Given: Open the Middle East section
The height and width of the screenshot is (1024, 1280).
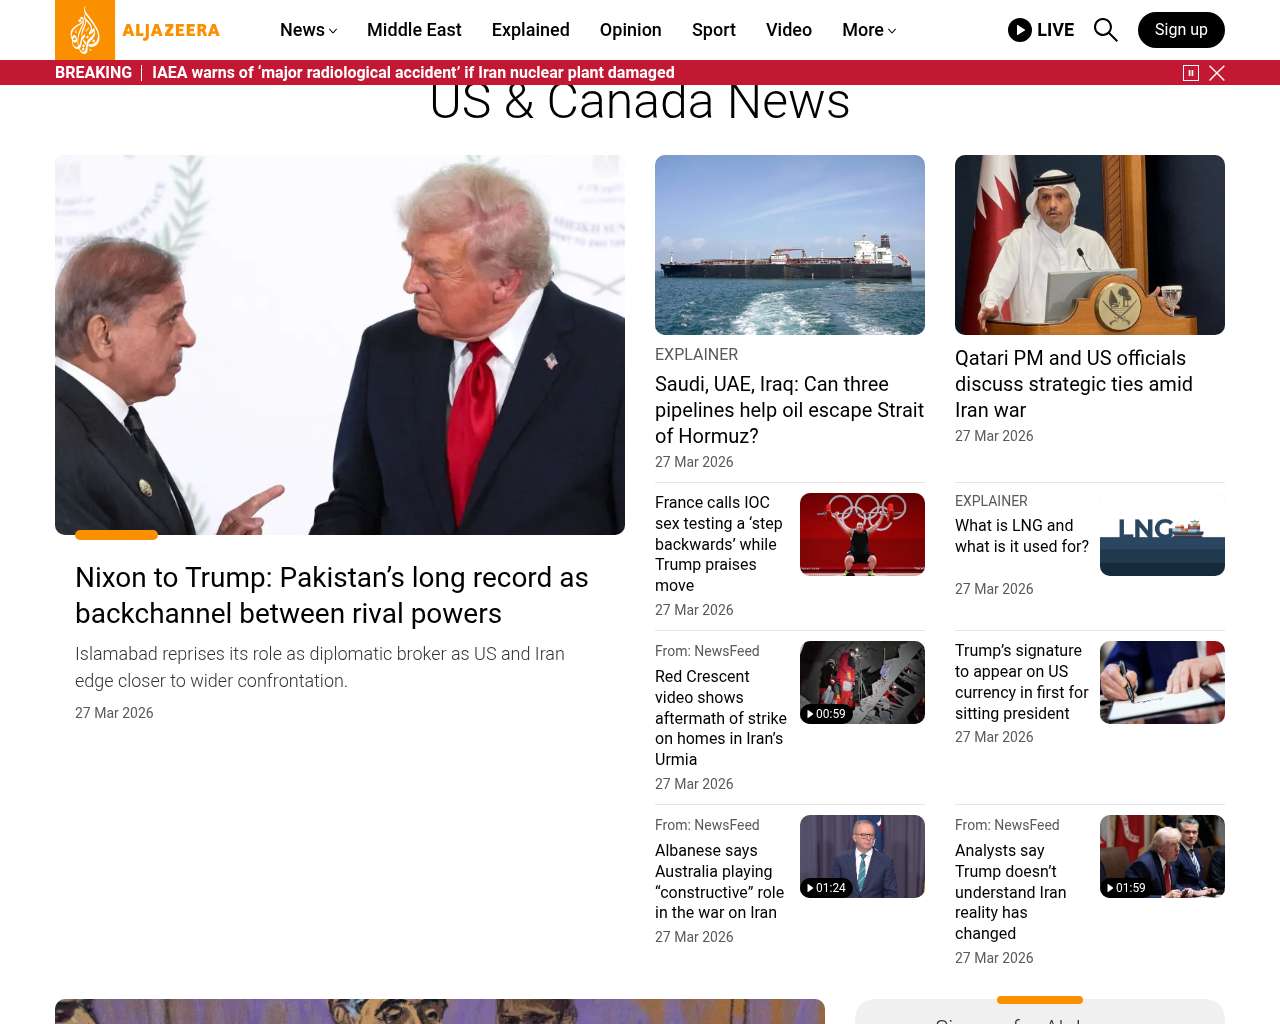Looking at the screenshot, I should pyautogui.click(x=414, y=30).
